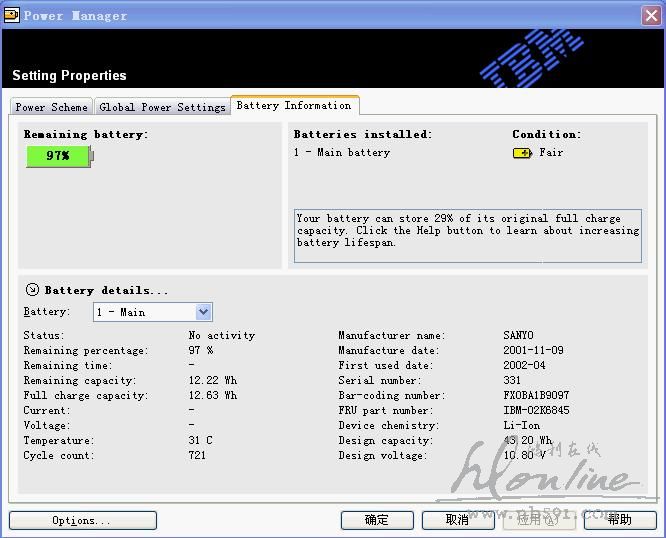Click the Power Manager title bar icon
This screenshot has height=538, width=666.
pos(12,14)
